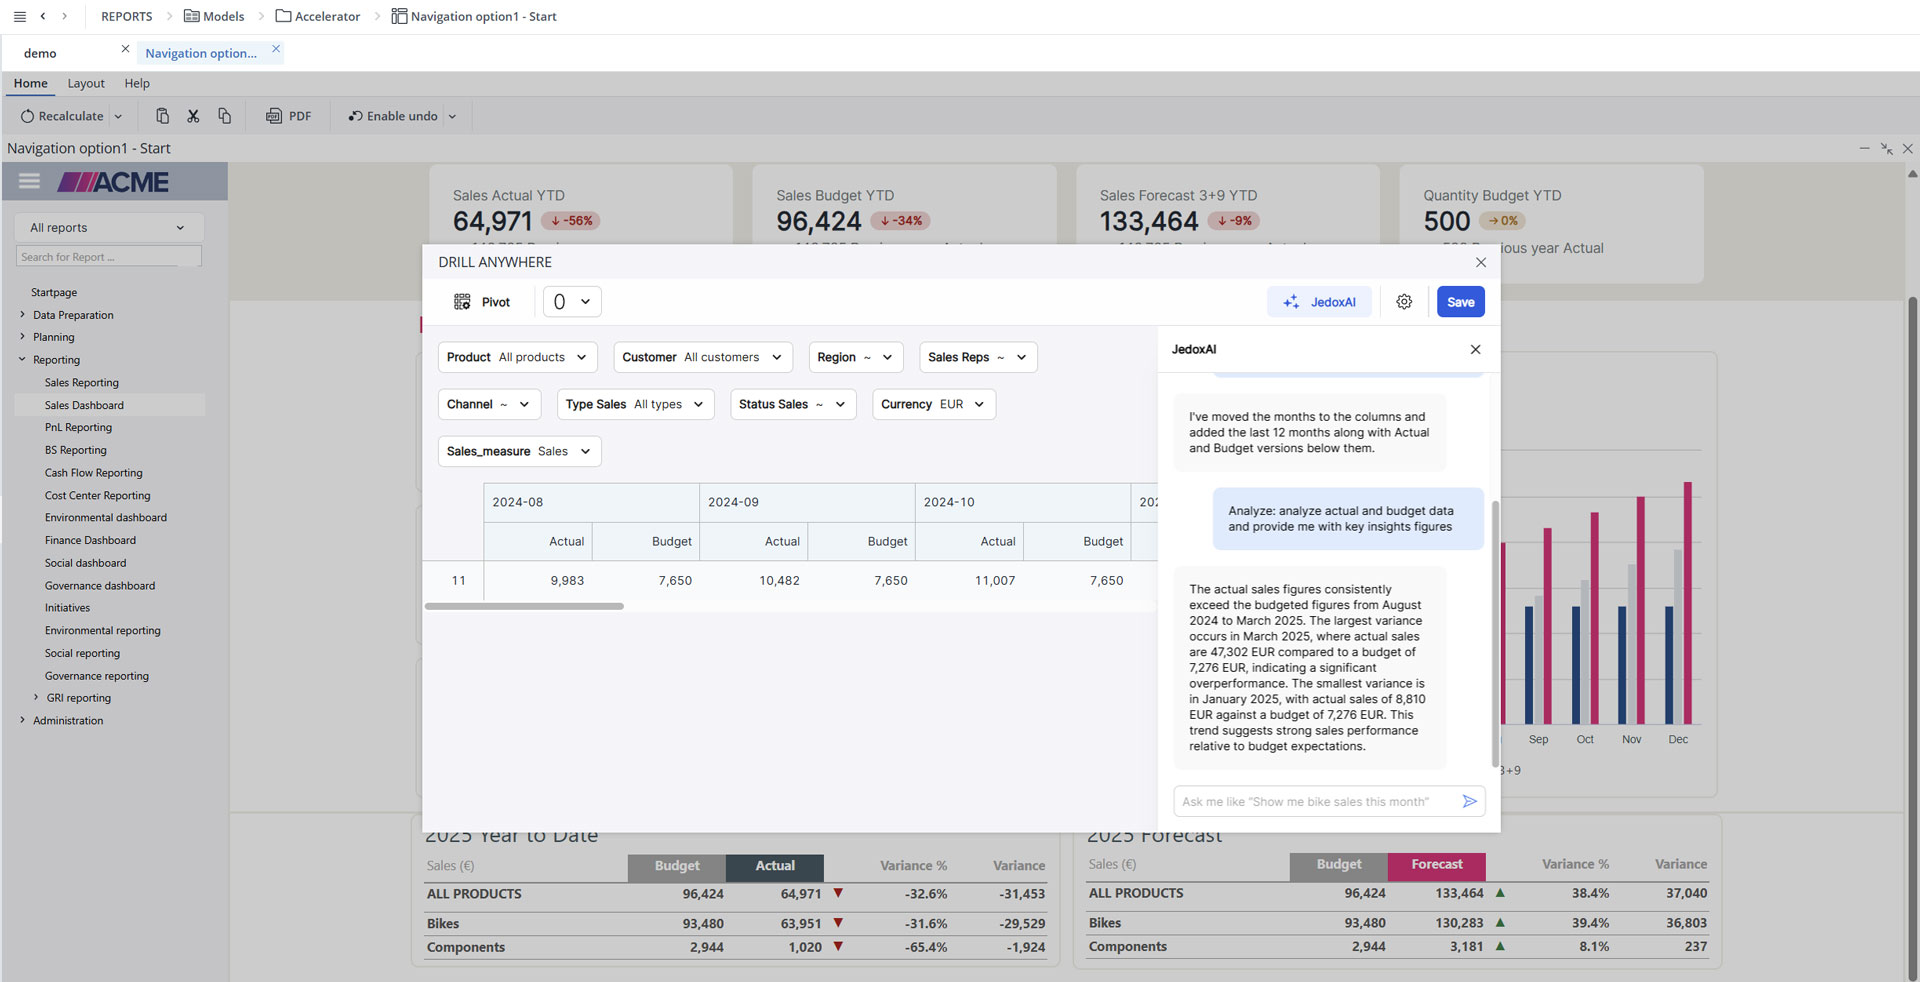Send the chat message arrow icon

click(1469, 801)
